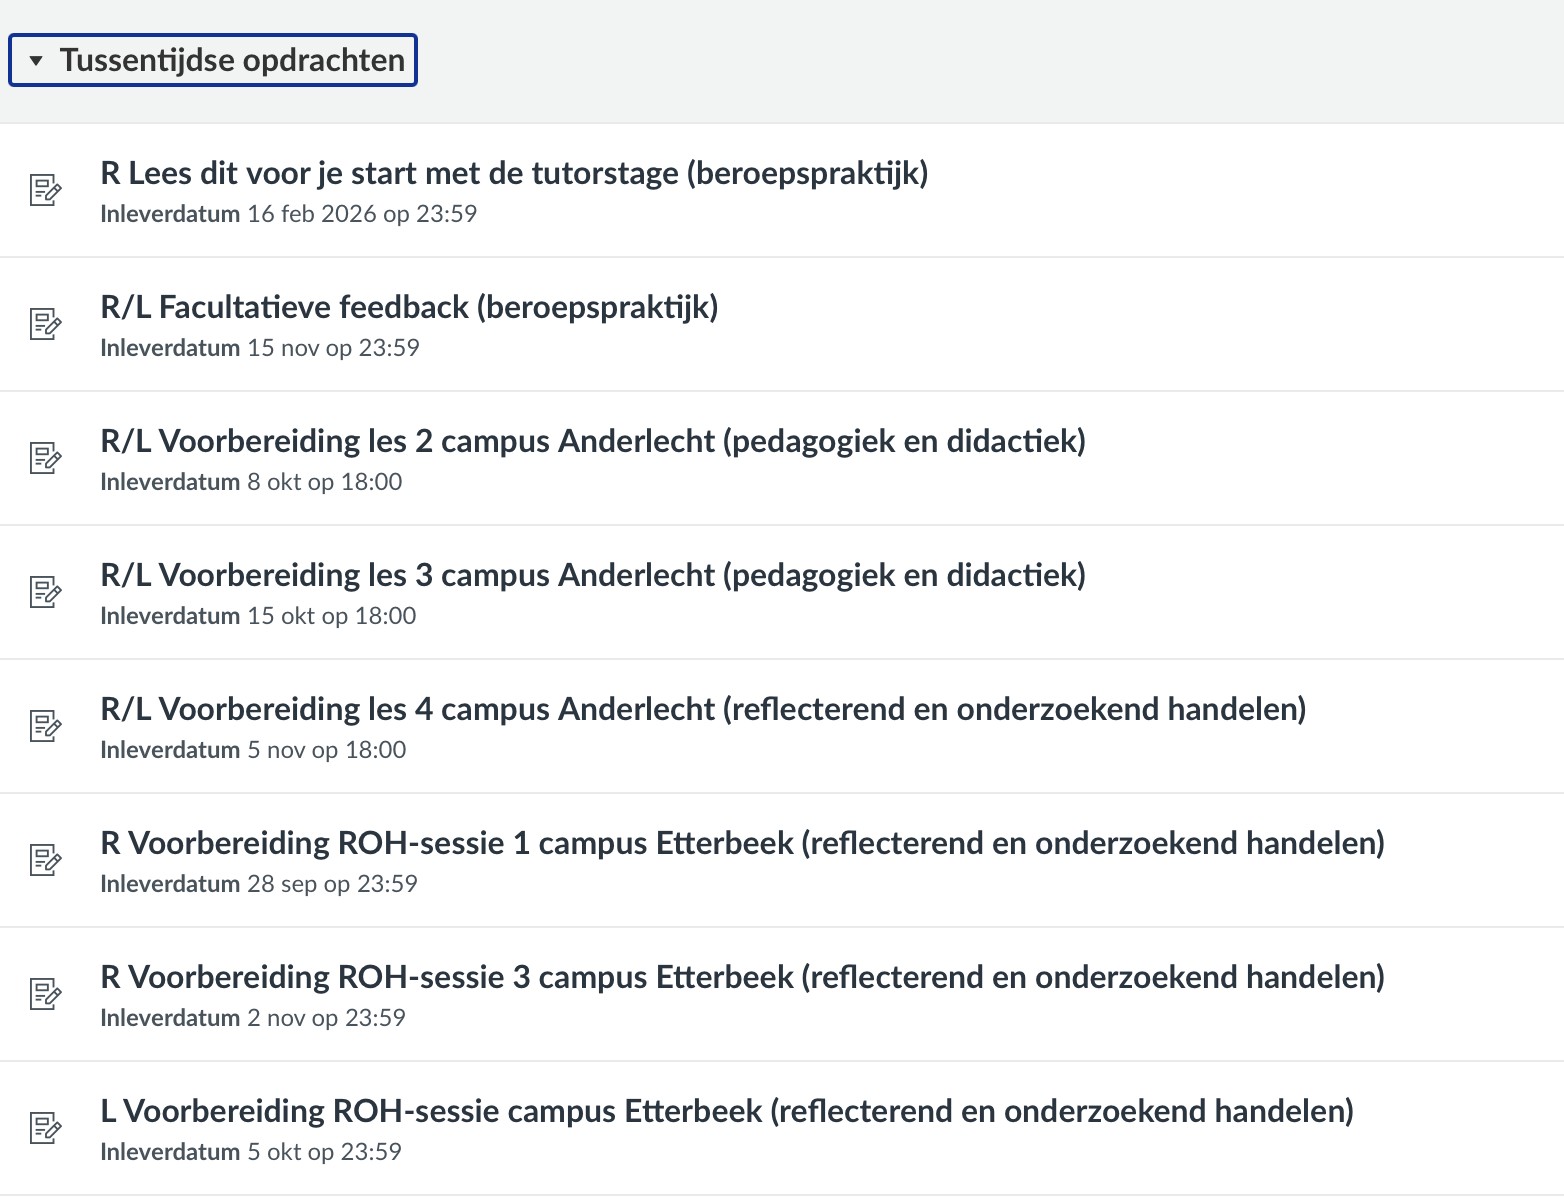Click the due date 15 okt op 18:00
Viewport: 1564px width, 1200px height.
coord(332,616)
